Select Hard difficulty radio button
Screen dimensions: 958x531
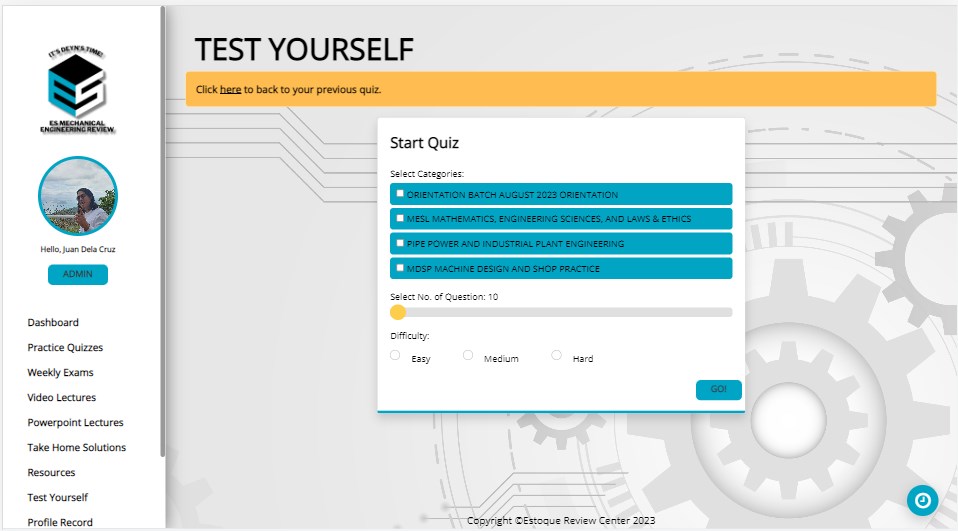[557, 355]
